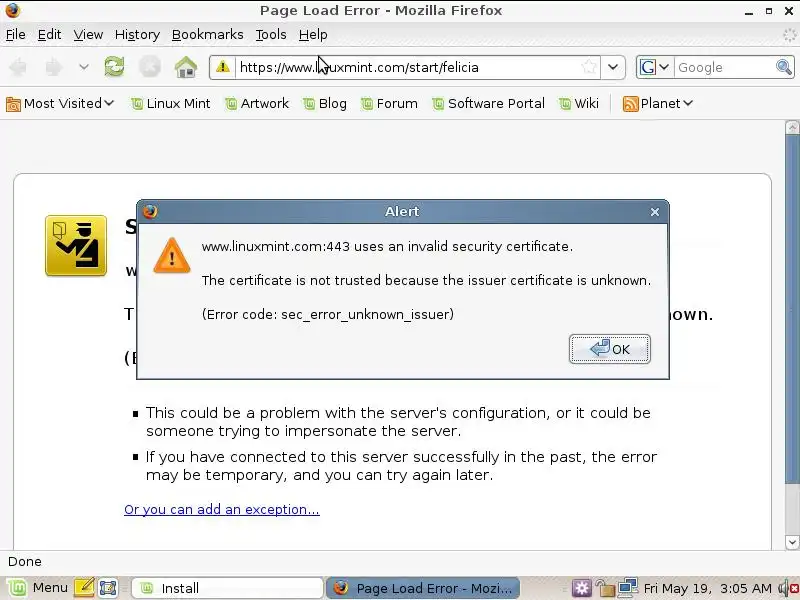
Task: Open the Linux Mint bookmark
Action: [x=170, y=104]
